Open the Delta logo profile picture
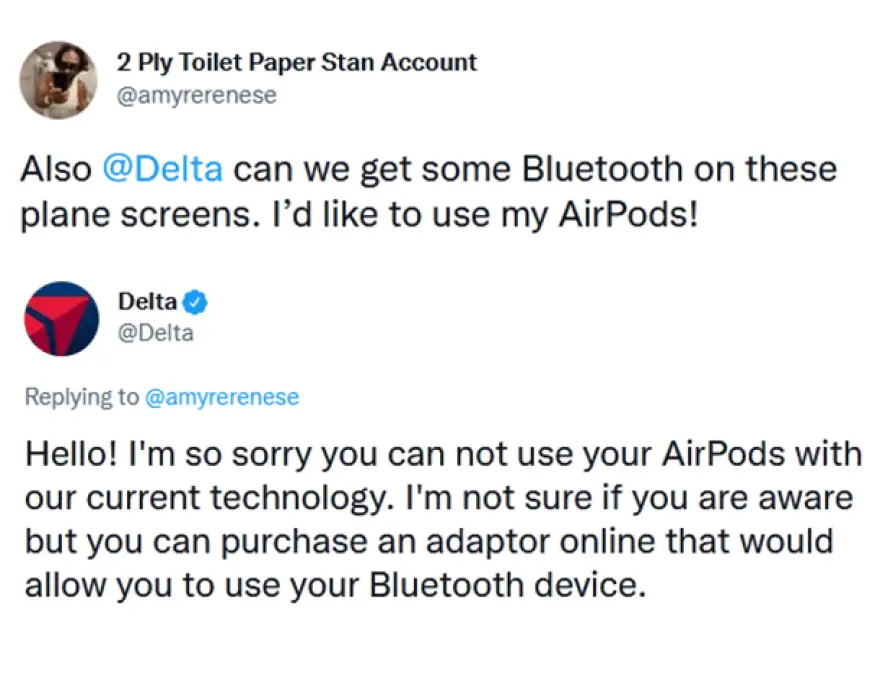This screenshot has width=893, height=675. pos(60,318)
